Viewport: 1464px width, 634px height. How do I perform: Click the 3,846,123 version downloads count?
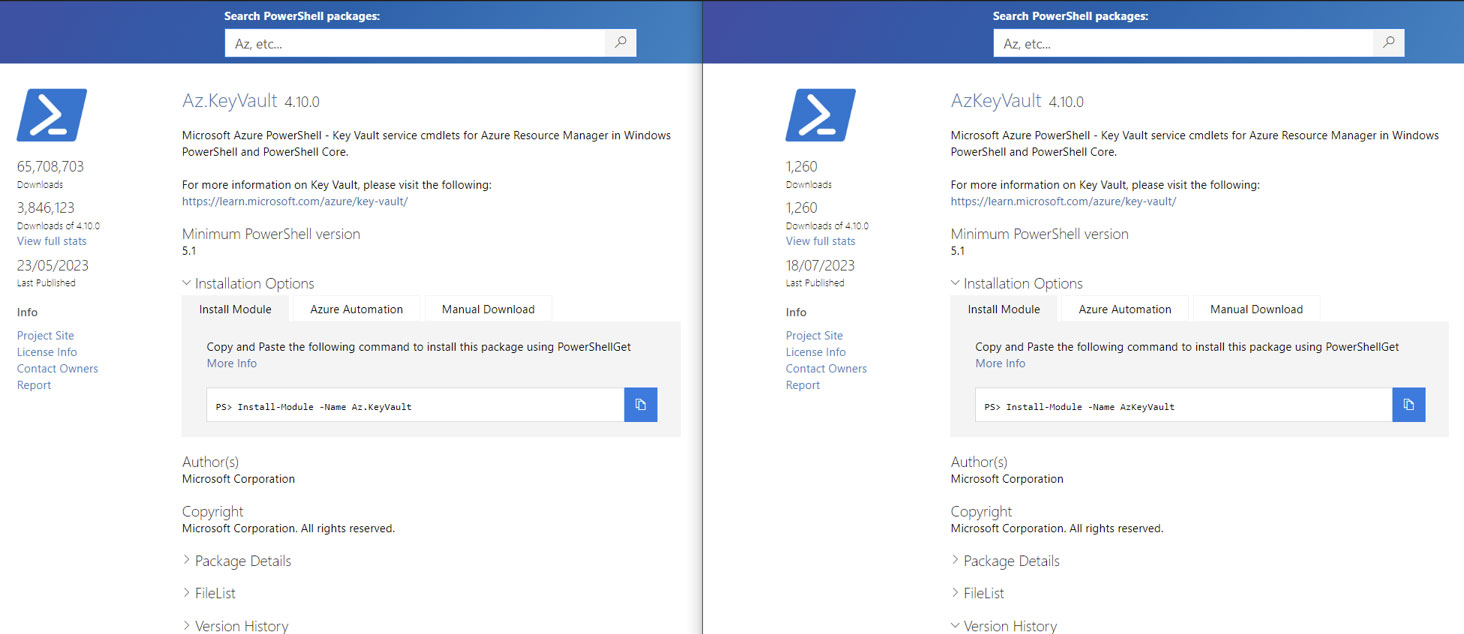click(46, 208)
